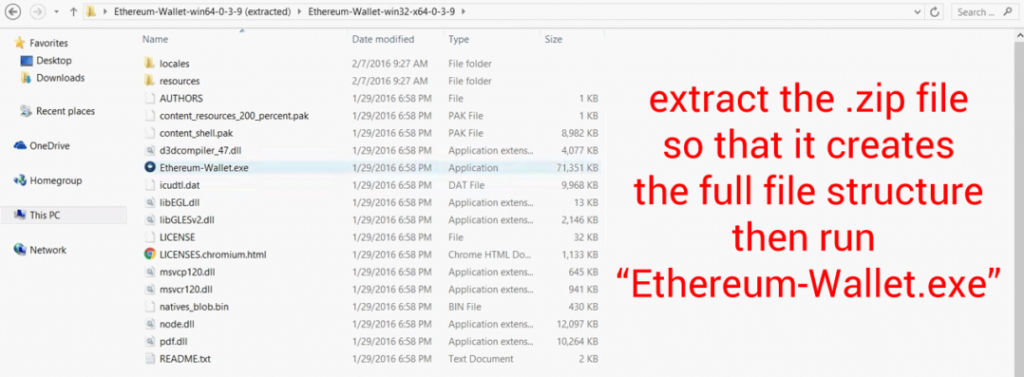Select the msvcr120.dll file icon
The height and width of the screenshot is (377, 1024).
(x=150, y=289)
